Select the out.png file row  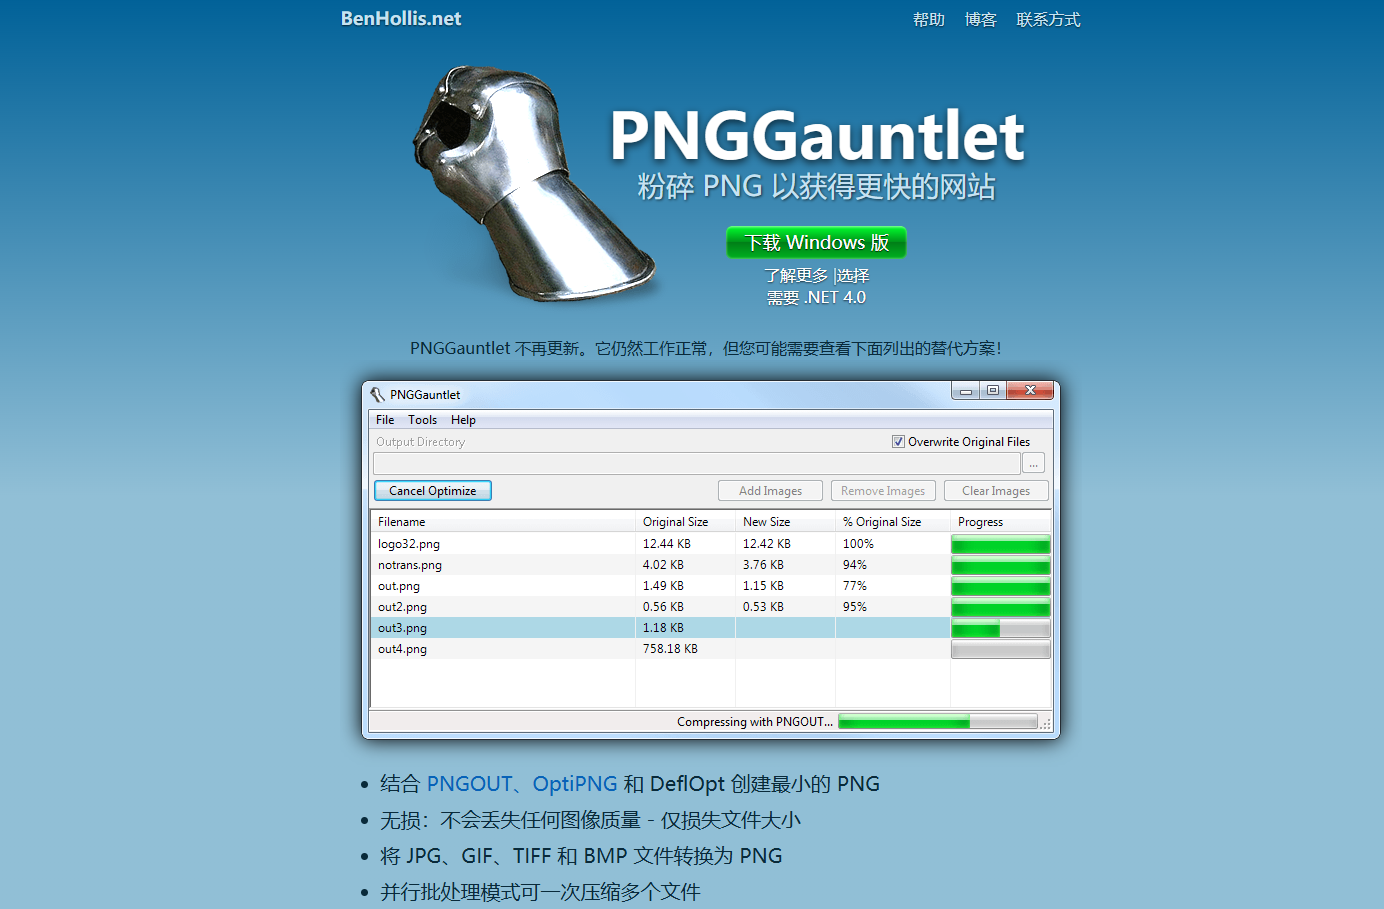[710, 586]
